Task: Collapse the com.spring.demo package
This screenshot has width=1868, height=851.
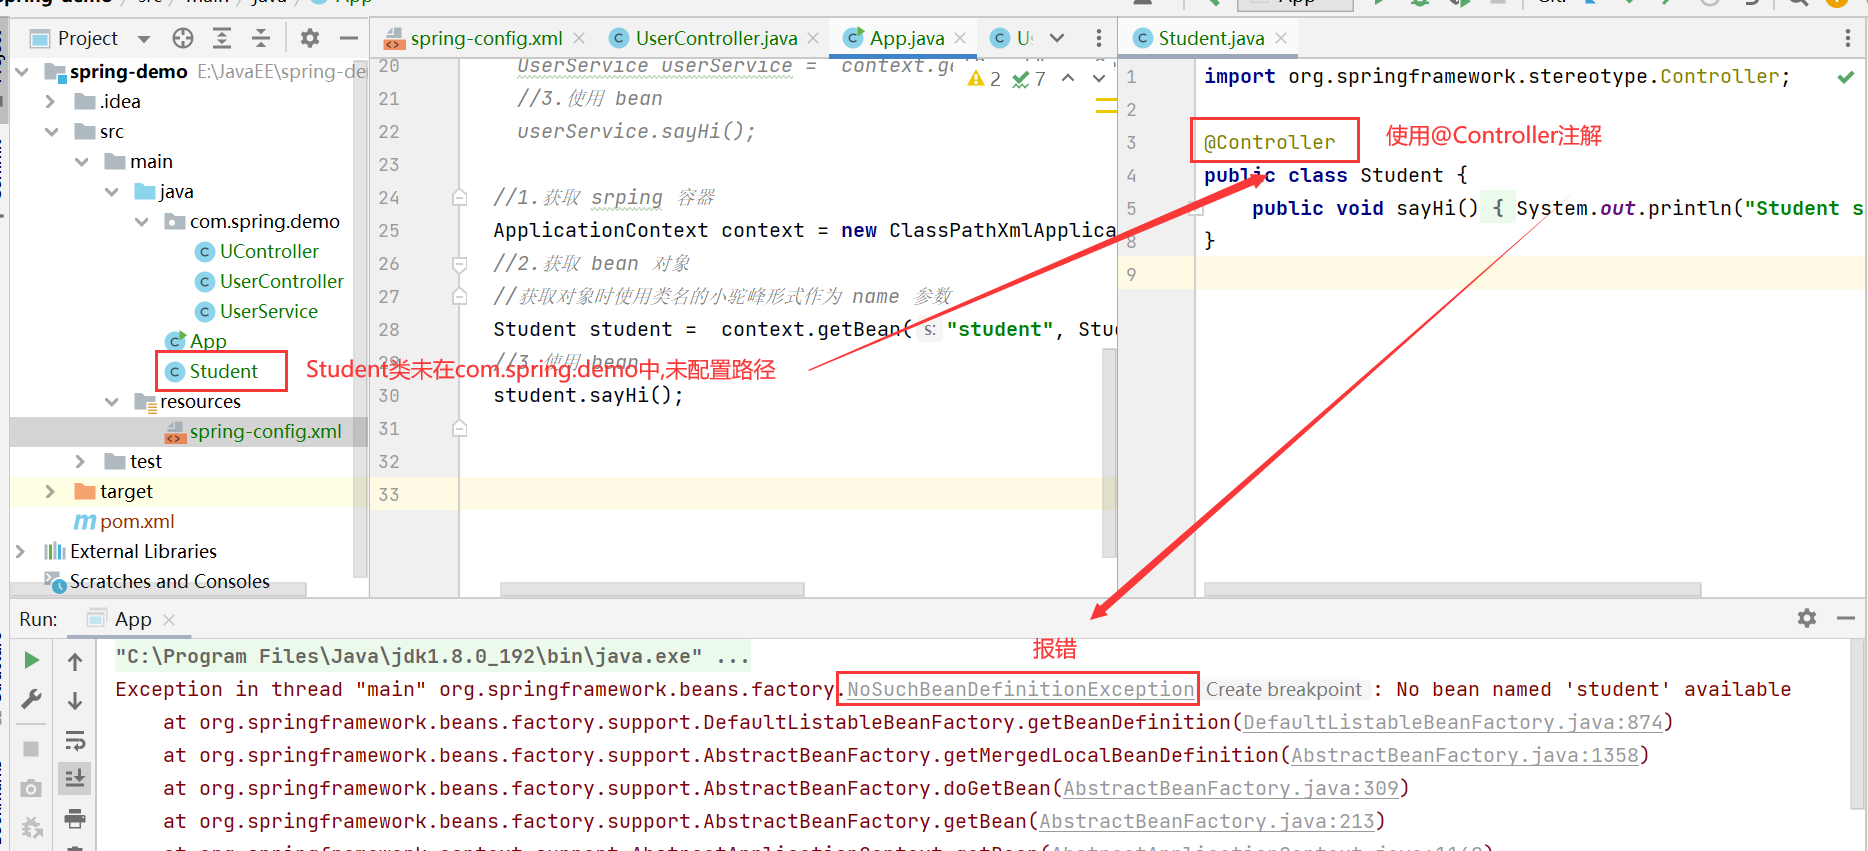Action: pyautogui.click(x=141, y=222)
